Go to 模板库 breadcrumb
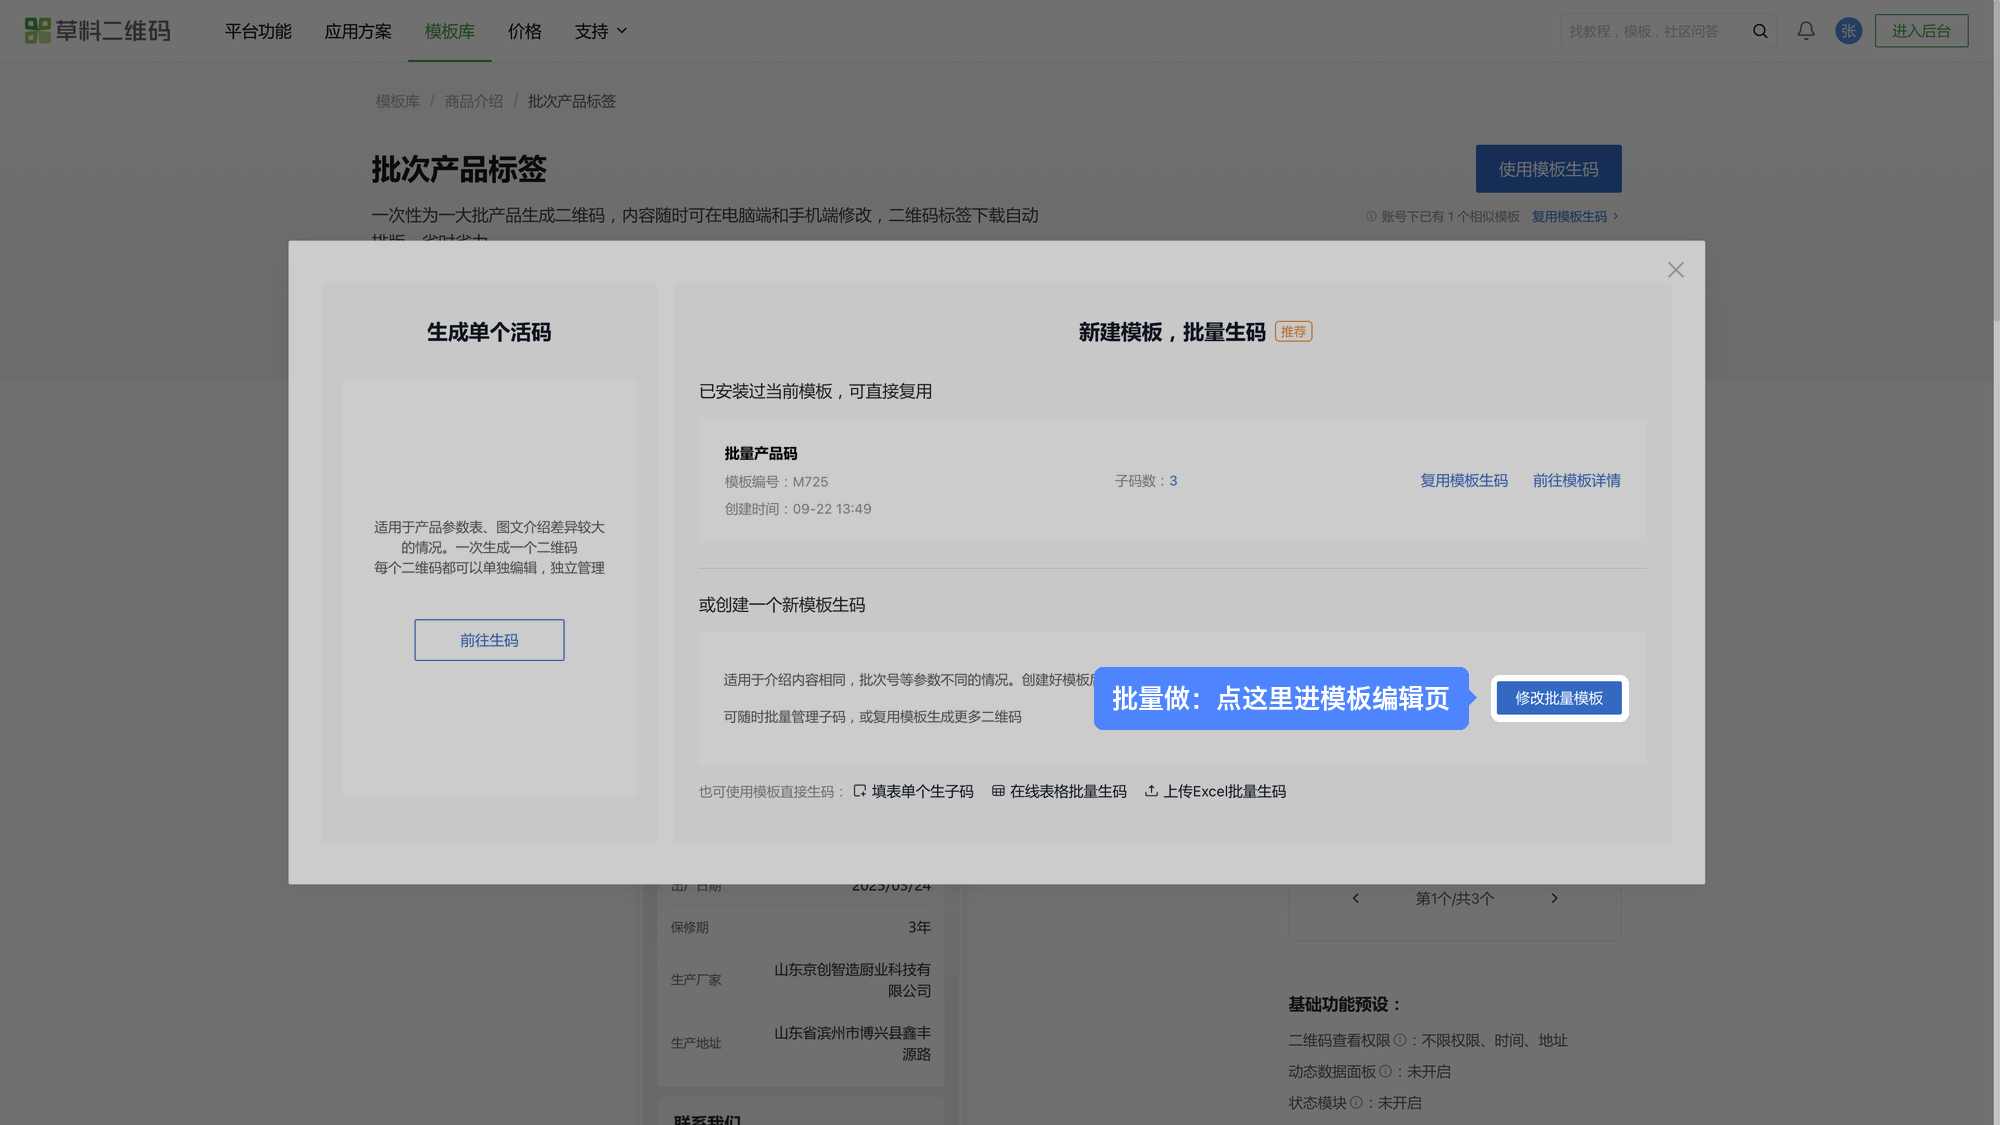The width and height of the screenshot is (2000, 1125). [398, 101]
